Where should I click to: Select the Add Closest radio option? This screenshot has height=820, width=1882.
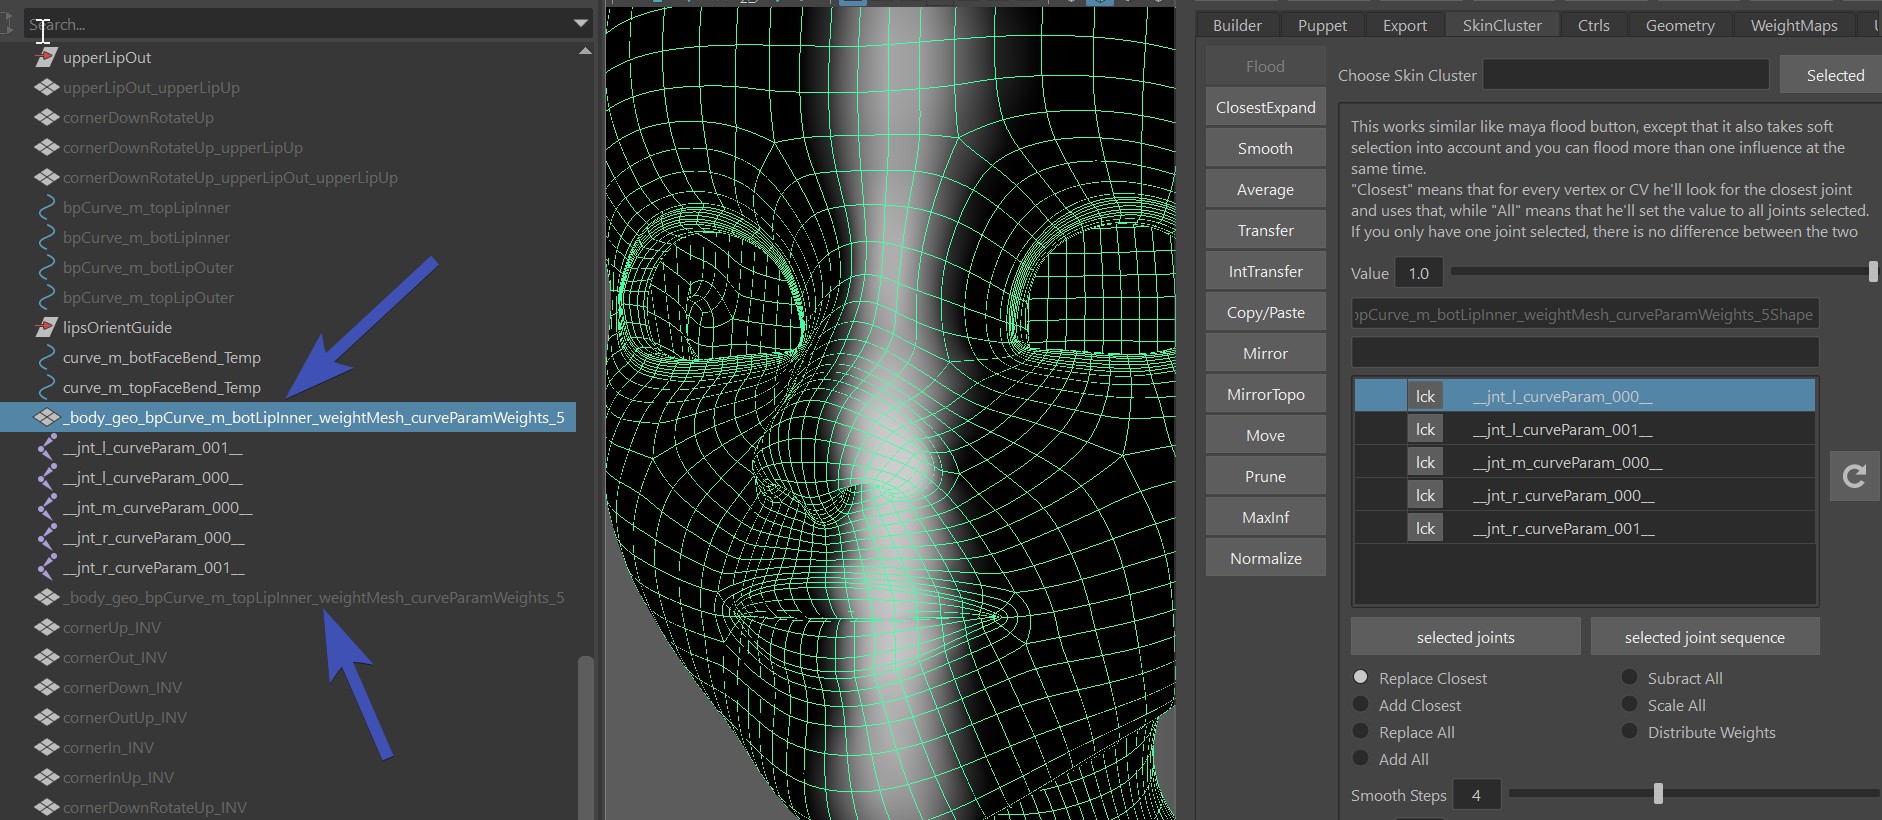coord(1360,704)
